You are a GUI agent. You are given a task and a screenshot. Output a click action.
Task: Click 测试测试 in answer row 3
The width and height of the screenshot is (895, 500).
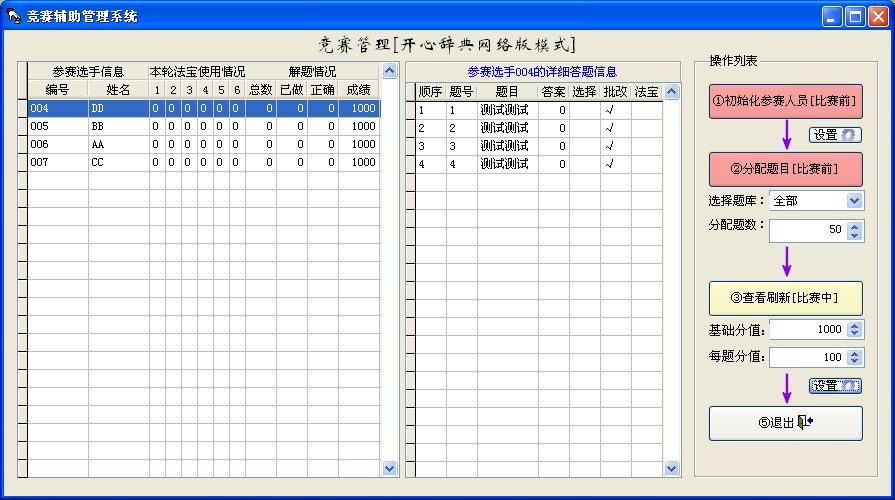coord(505,146)
